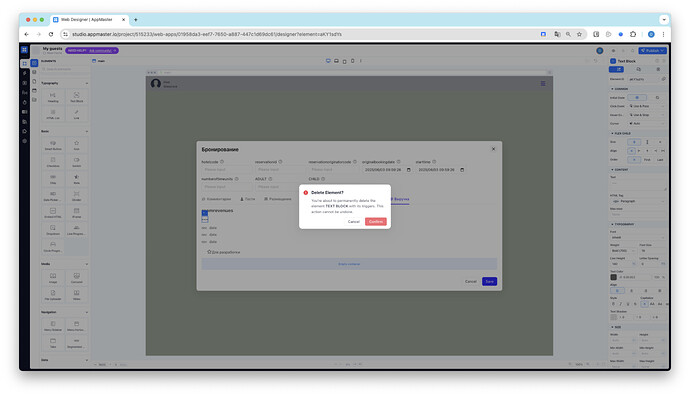The image size is (690, 396).
Task: Open the AppMaster home grid icon
Action: (x=24, y=50)
